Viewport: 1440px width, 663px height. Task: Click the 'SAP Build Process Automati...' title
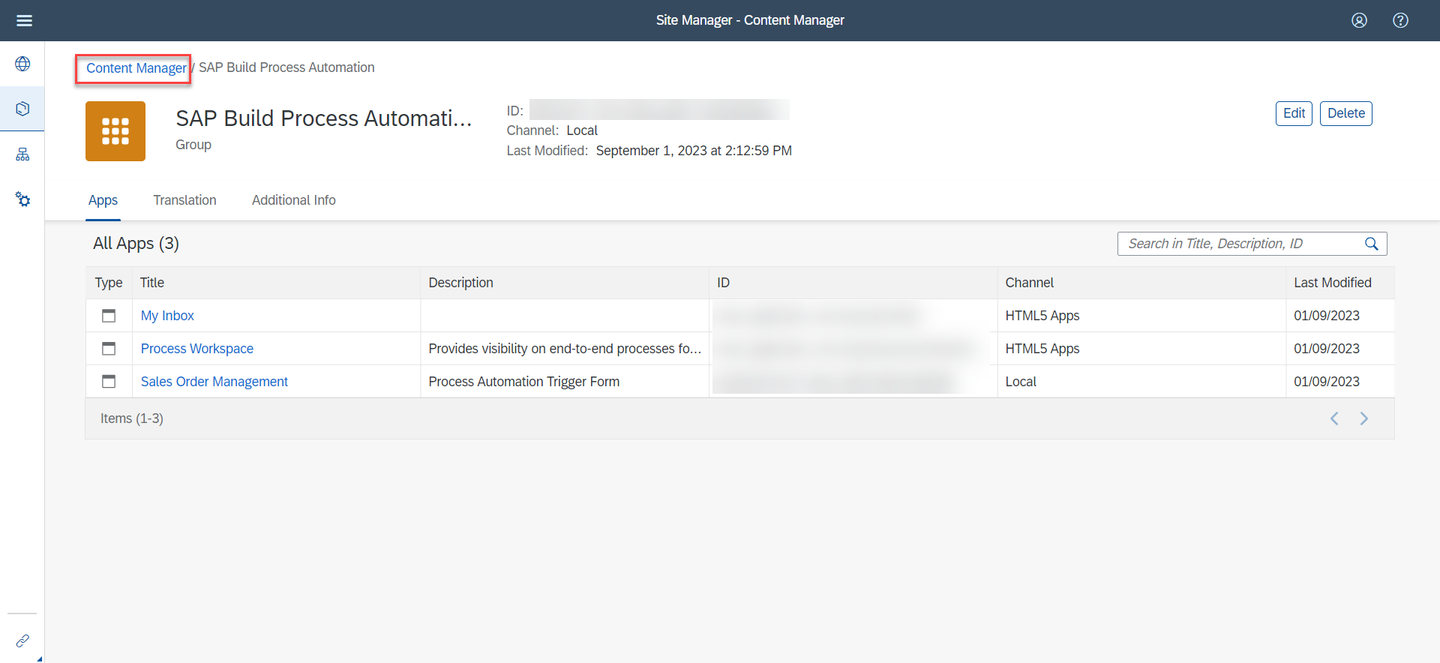point(324,118)
